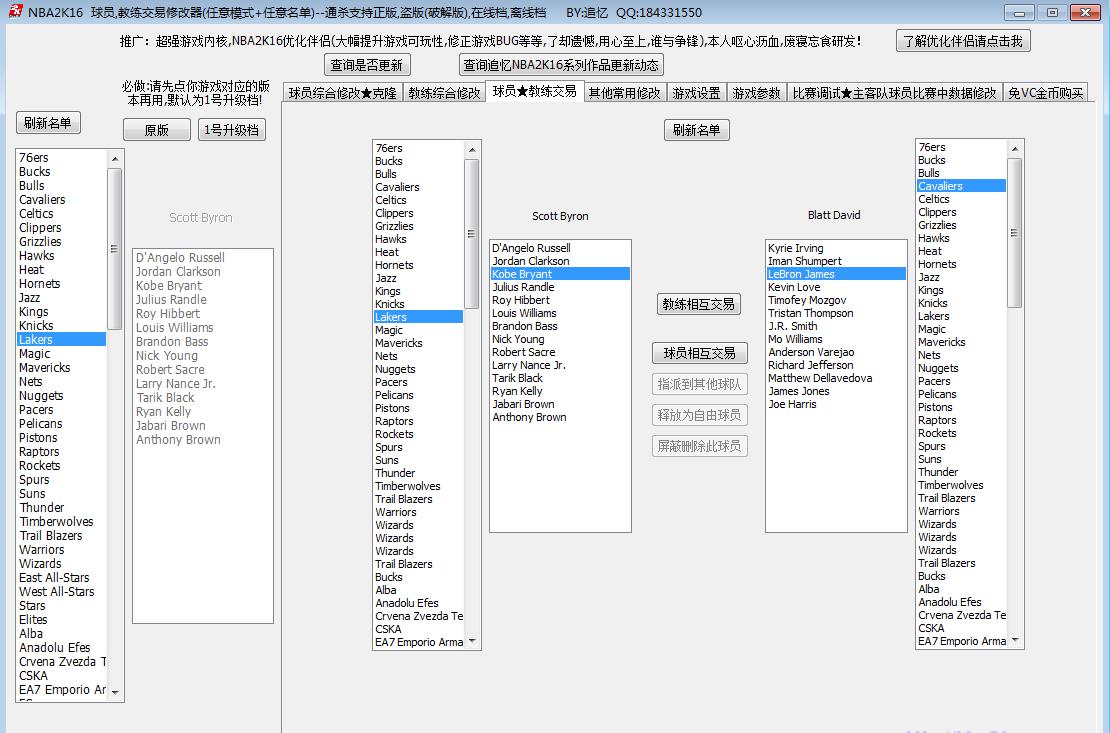Viewport: 1110px width, 733px height.
Task: Select Kyrie Irving in Cavaliers roster
Action: click(836, 248)
